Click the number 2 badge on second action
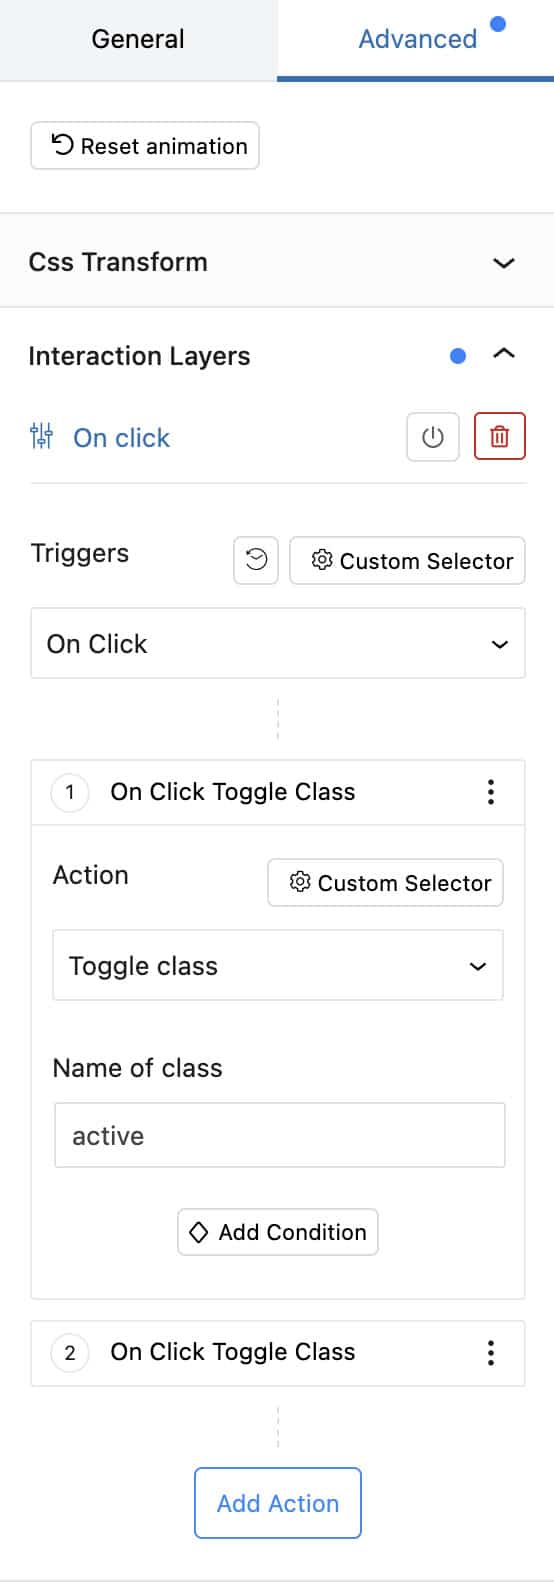 (70, 1353)
